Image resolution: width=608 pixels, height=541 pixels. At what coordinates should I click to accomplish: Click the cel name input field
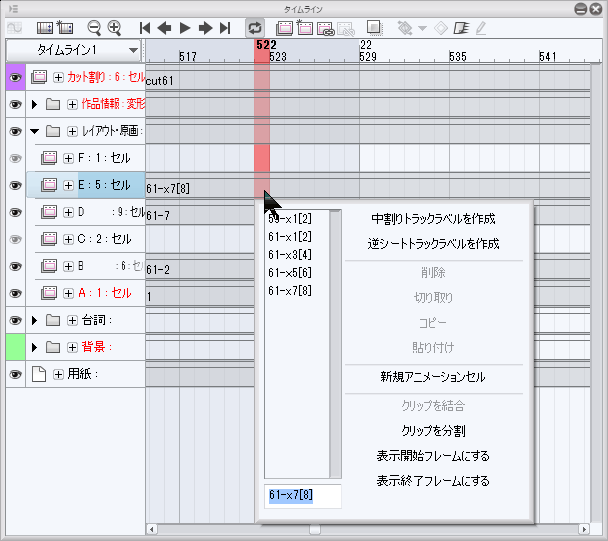[x=304, y=496]
